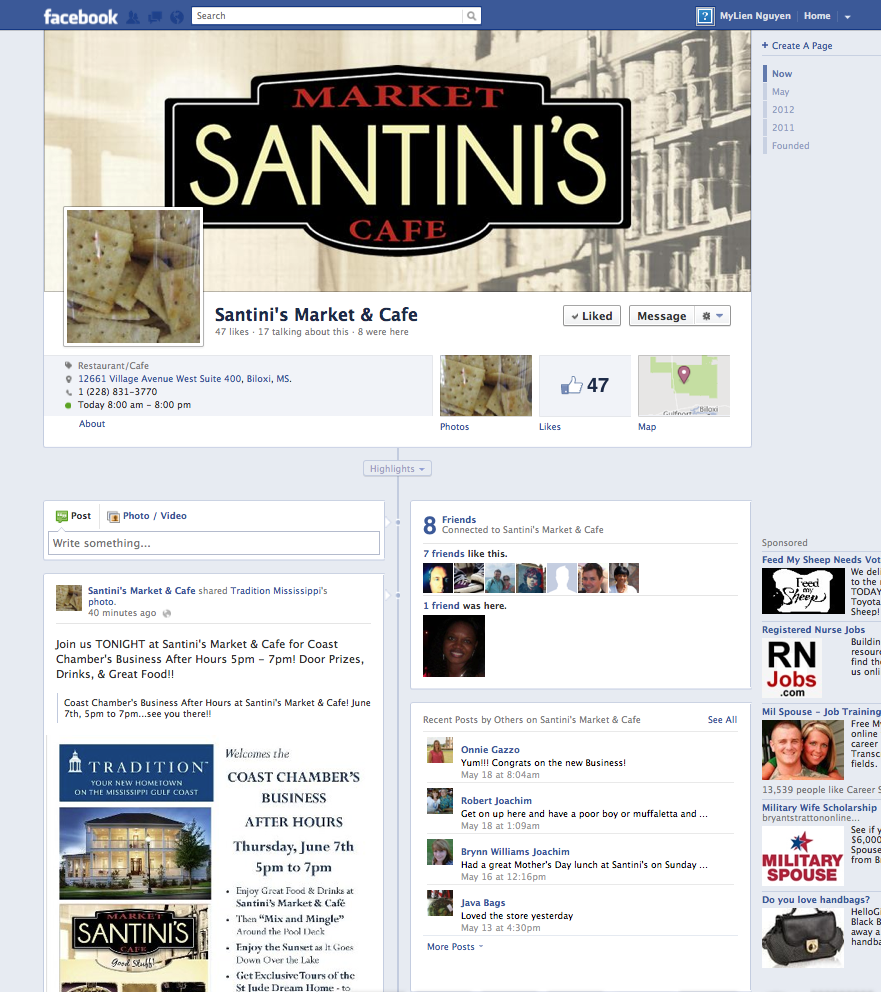Viewport: 881px width, 992px height.
Task: Click the '7 friends' link
Action: click(x=444, y=554)
